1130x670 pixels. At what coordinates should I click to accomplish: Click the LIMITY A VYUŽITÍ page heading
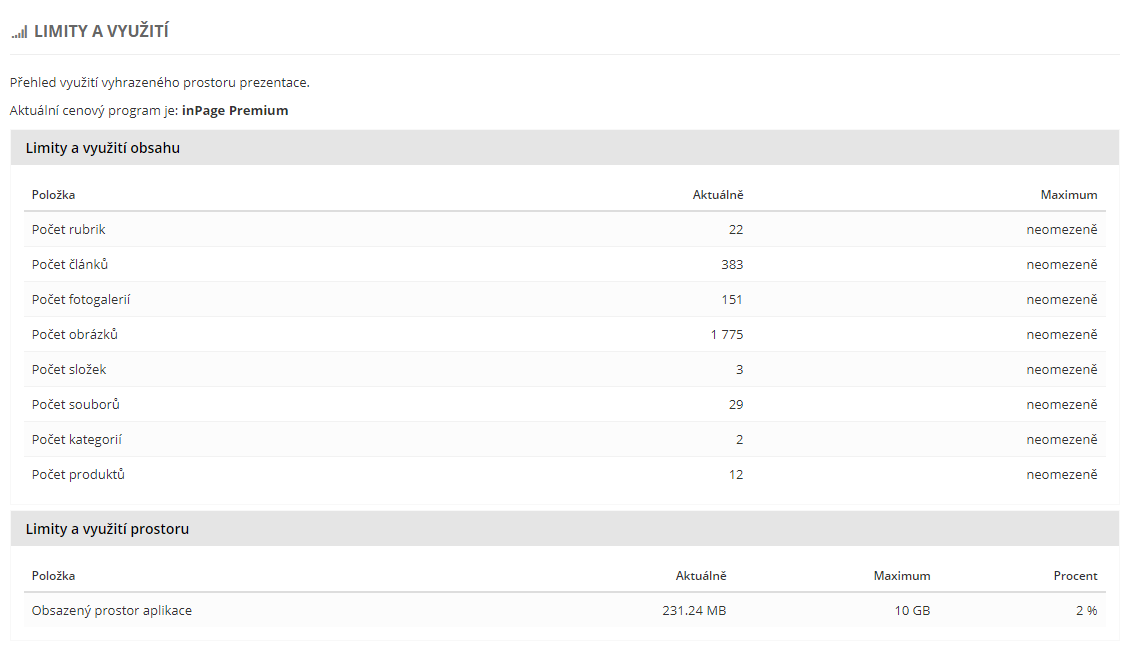pyautogui.click(x=101, y=32)
